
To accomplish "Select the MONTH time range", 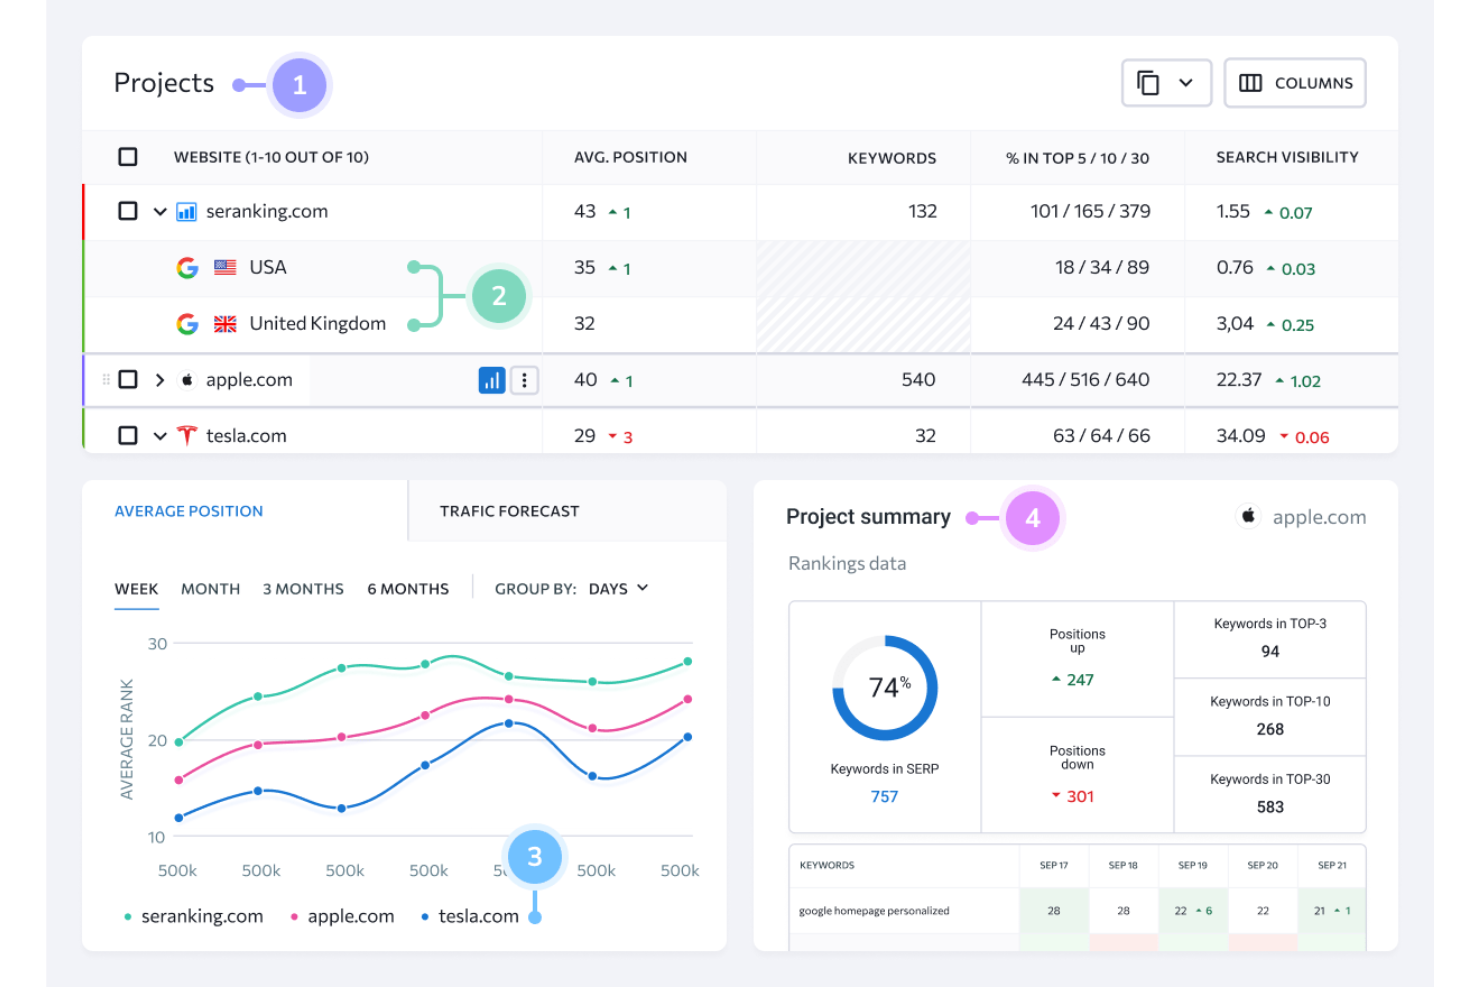I will click(x=210, y=589).
